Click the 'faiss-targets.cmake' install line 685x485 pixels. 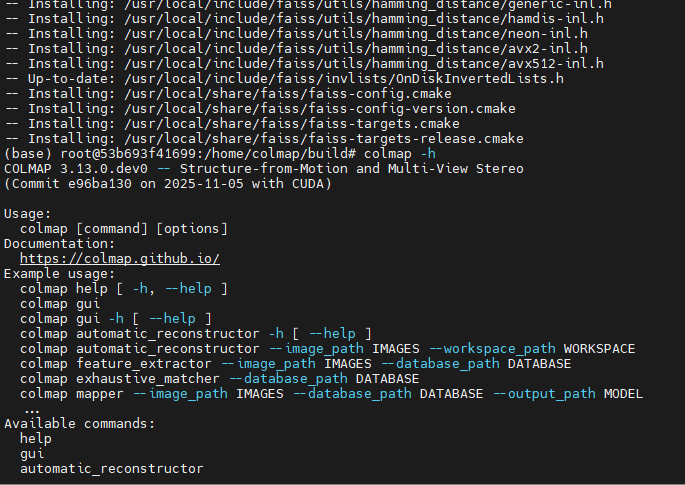point(232,124)
